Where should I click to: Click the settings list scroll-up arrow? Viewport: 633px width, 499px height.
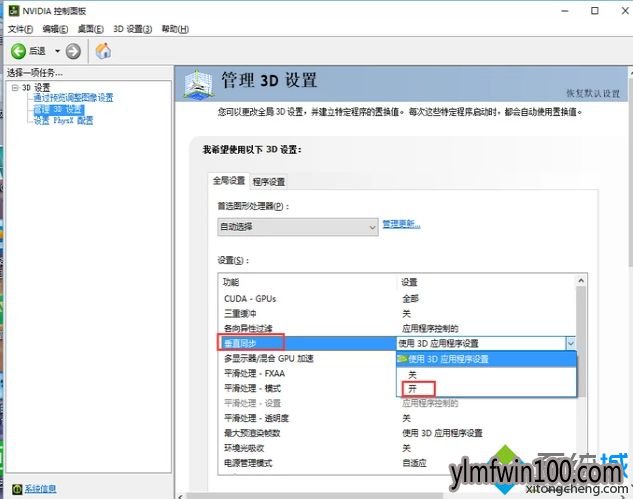(581, 280)
